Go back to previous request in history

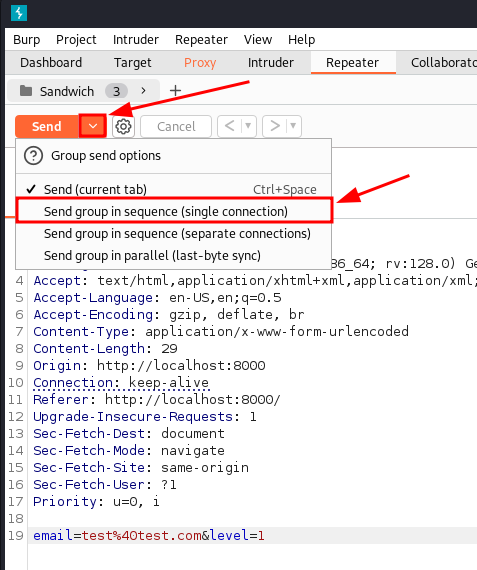tap(229, 126)
